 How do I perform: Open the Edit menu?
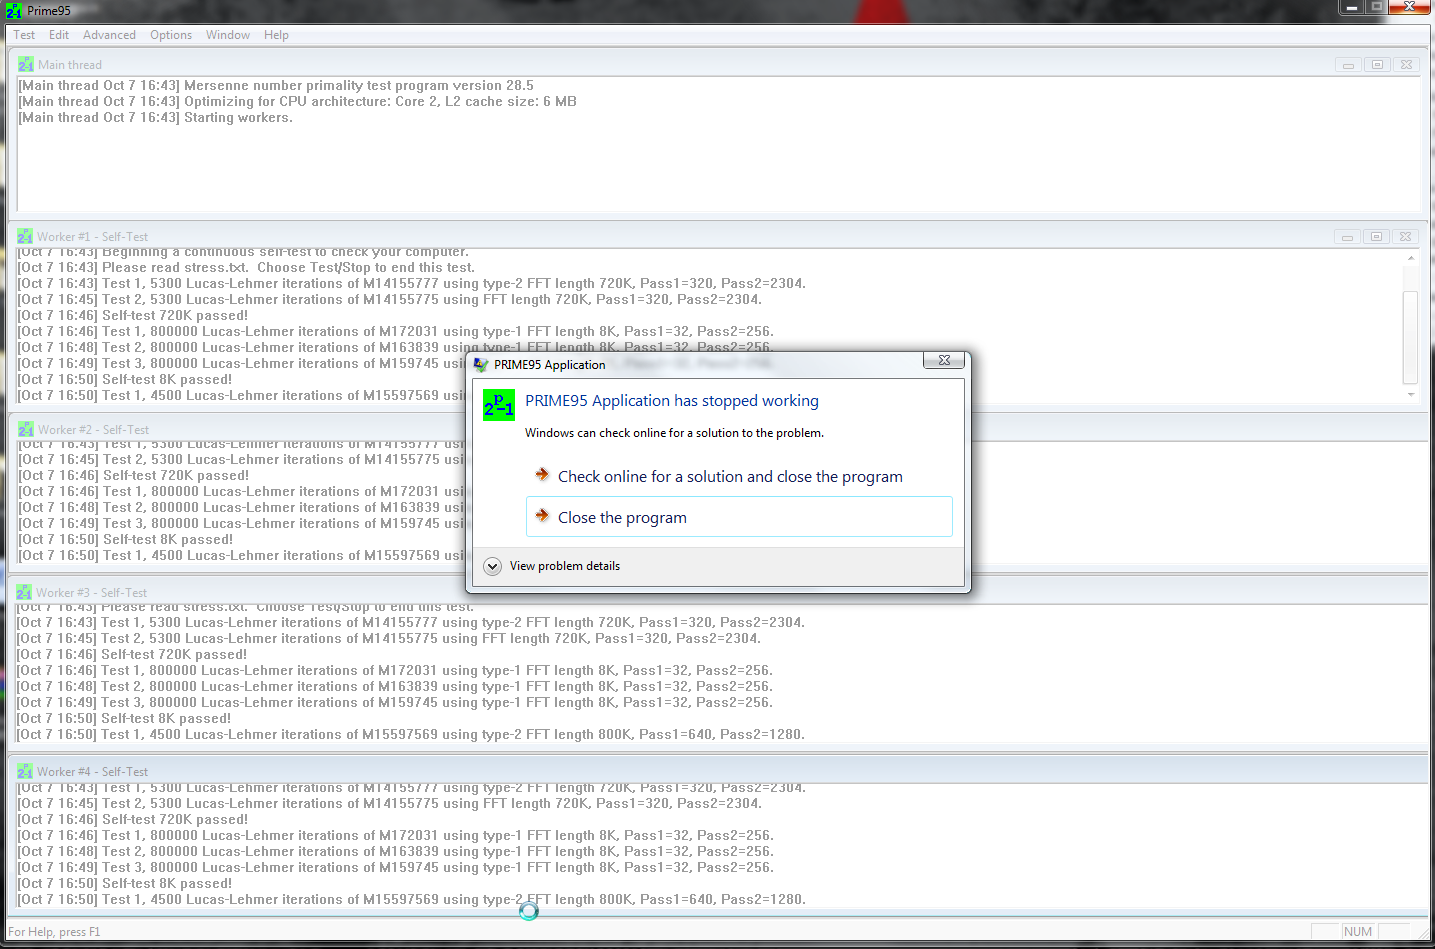pyautogui.click(x=59, y=35)
